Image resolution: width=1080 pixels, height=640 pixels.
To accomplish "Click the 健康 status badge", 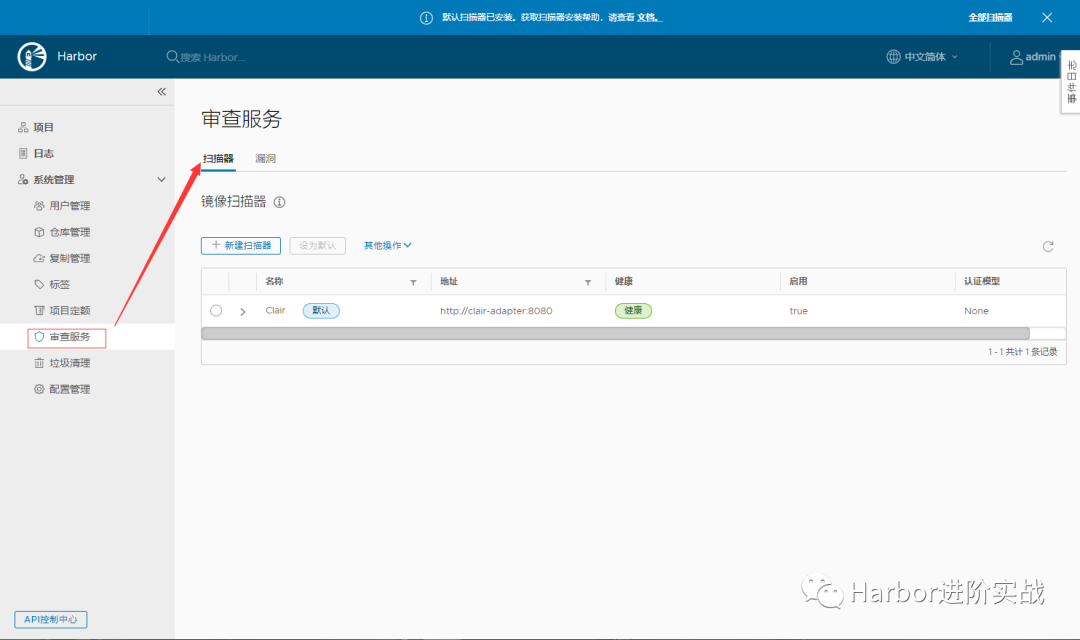I will tap(633, 311).
